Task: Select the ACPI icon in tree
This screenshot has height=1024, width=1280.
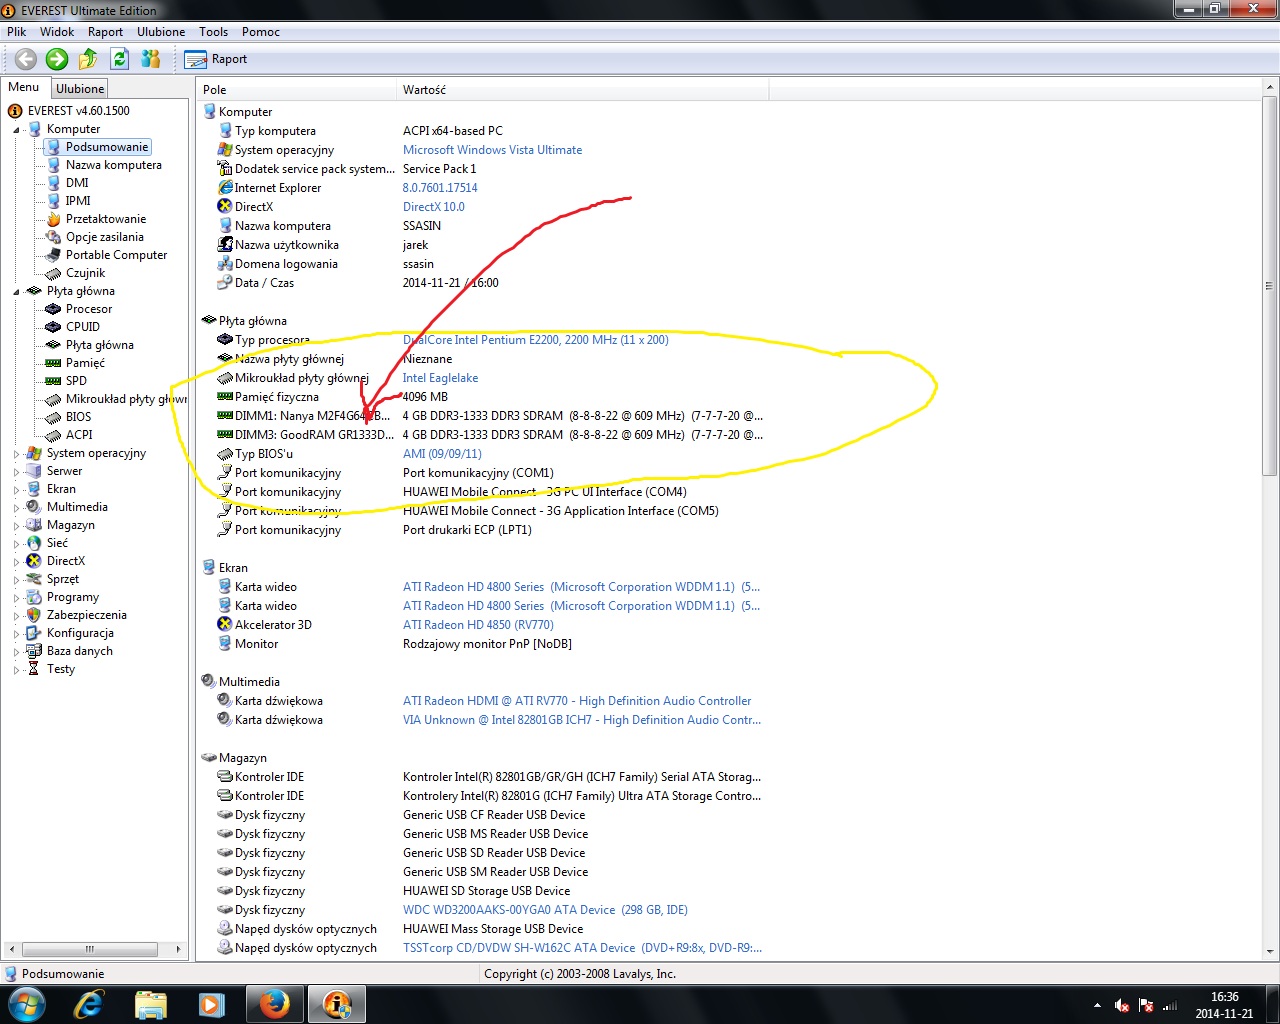Action: pyautogui.click(x=53, y=435)
